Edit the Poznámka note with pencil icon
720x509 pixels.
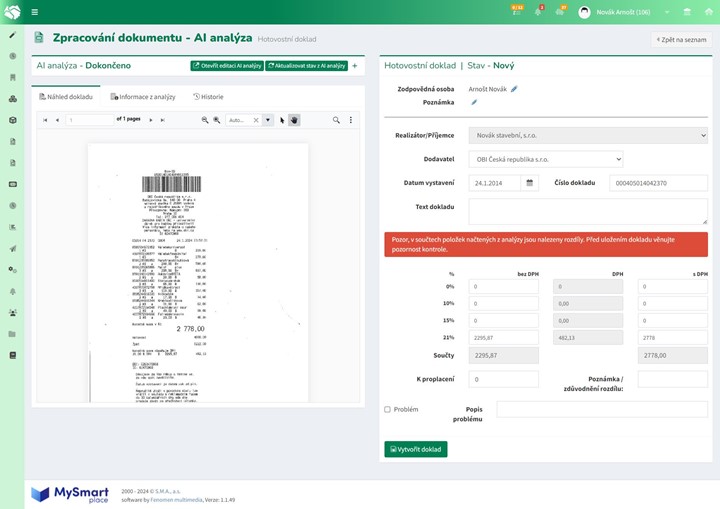(x=474, y=102)
